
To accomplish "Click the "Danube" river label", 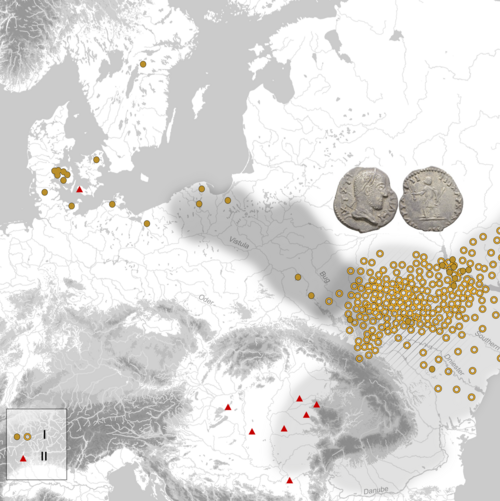I will 376,491.
